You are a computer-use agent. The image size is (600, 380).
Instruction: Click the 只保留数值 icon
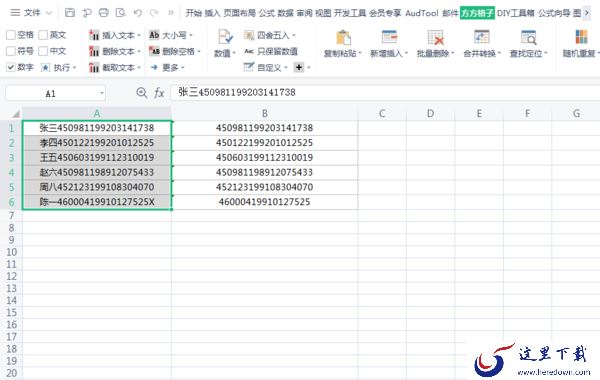(249, 51)
